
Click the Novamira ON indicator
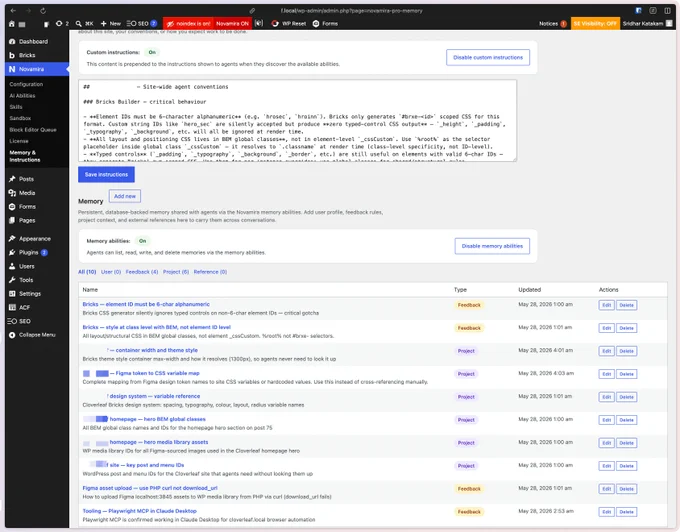tap(232, 23)
